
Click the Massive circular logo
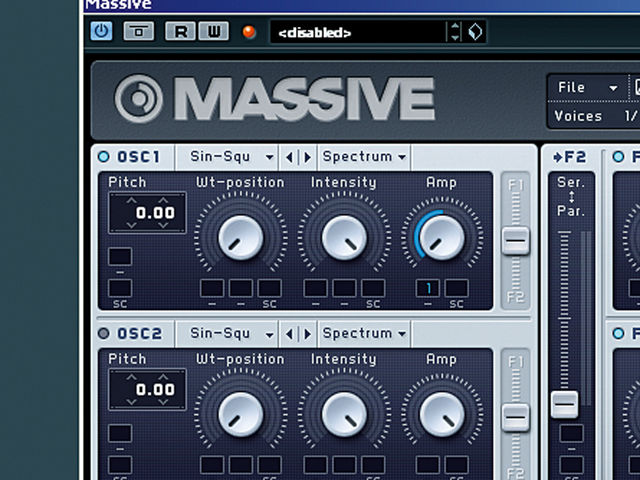pyautogui.click(x=139, y=98)
